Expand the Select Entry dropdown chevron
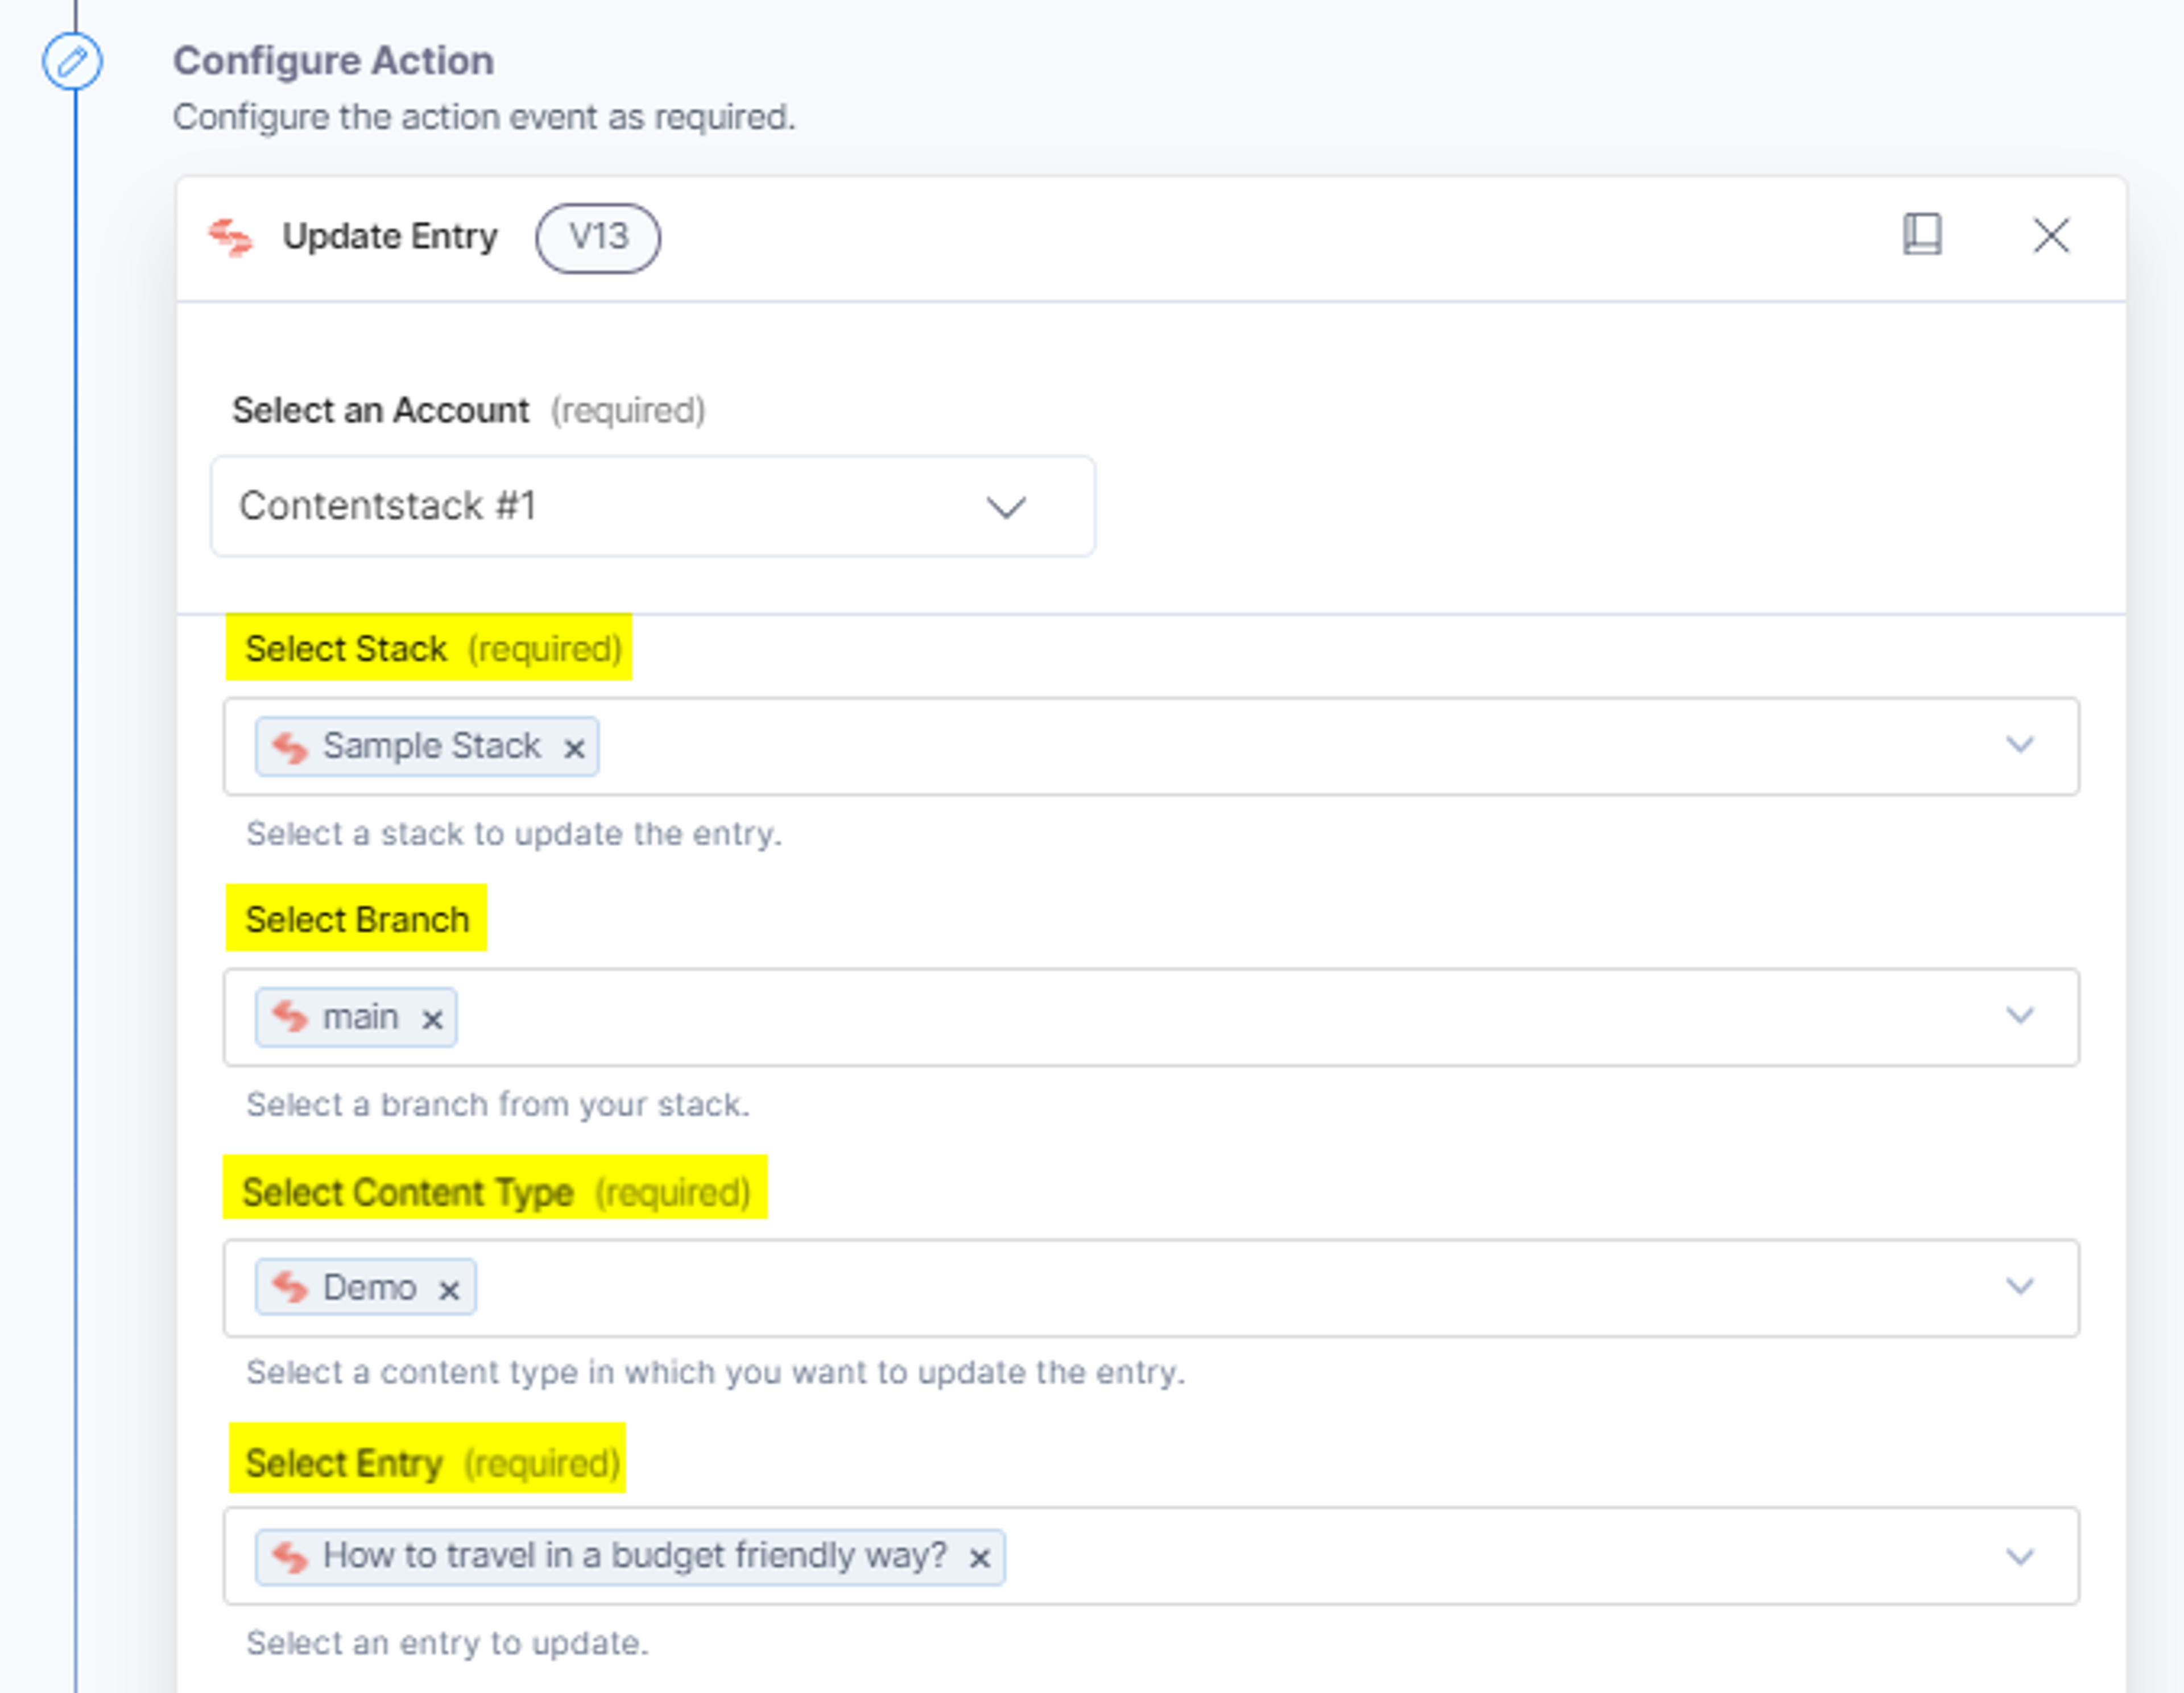The image size is (2184, 1693). click(x=2020, y=1557)
